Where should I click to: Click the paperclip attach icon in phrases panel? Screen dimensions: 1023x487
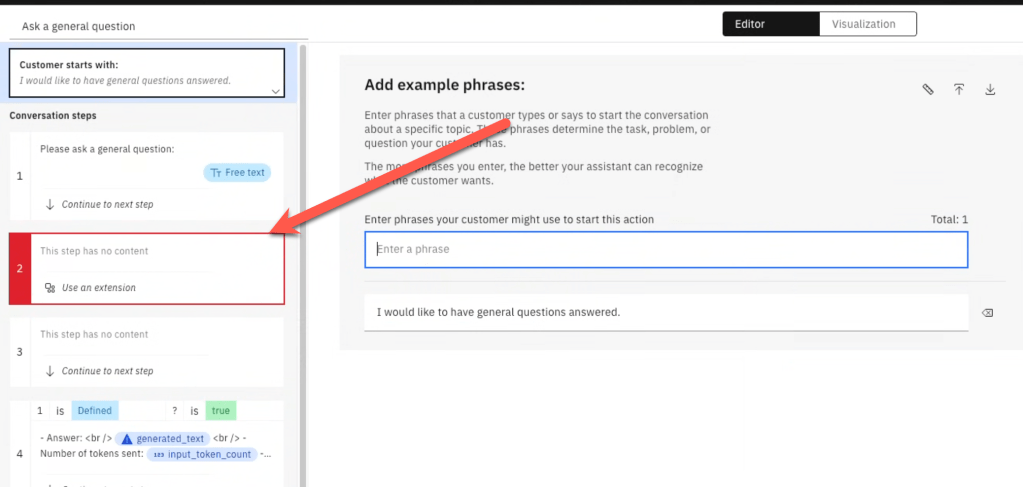point(927,90)
